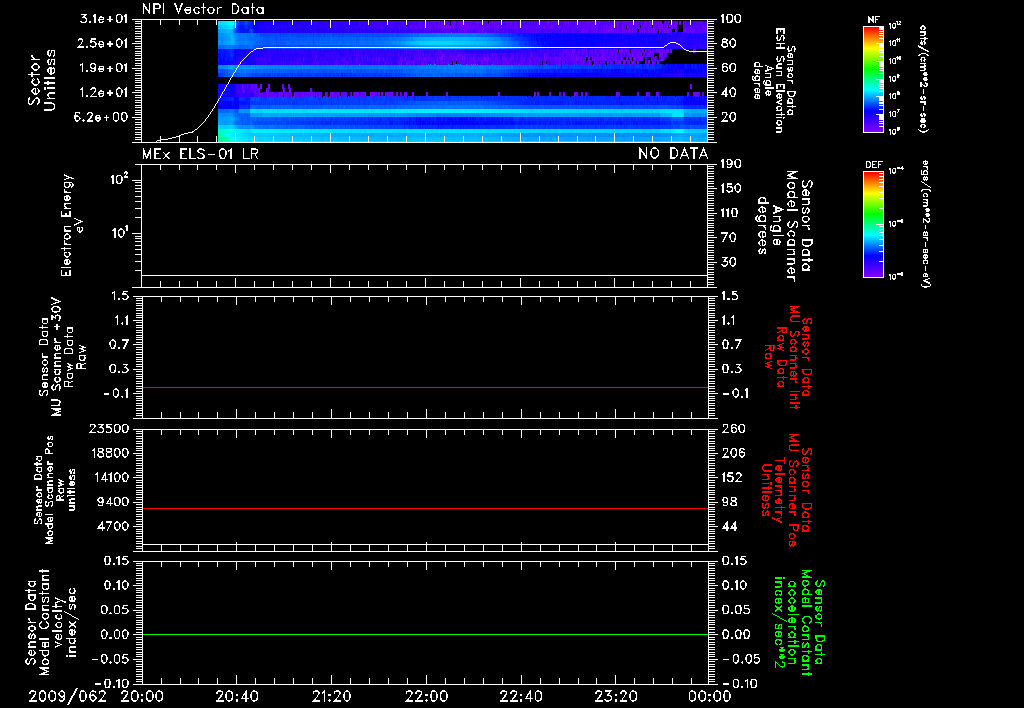Click the "ergs/(cm**2-sr-sec-eV)" units label

click(925, 224)
